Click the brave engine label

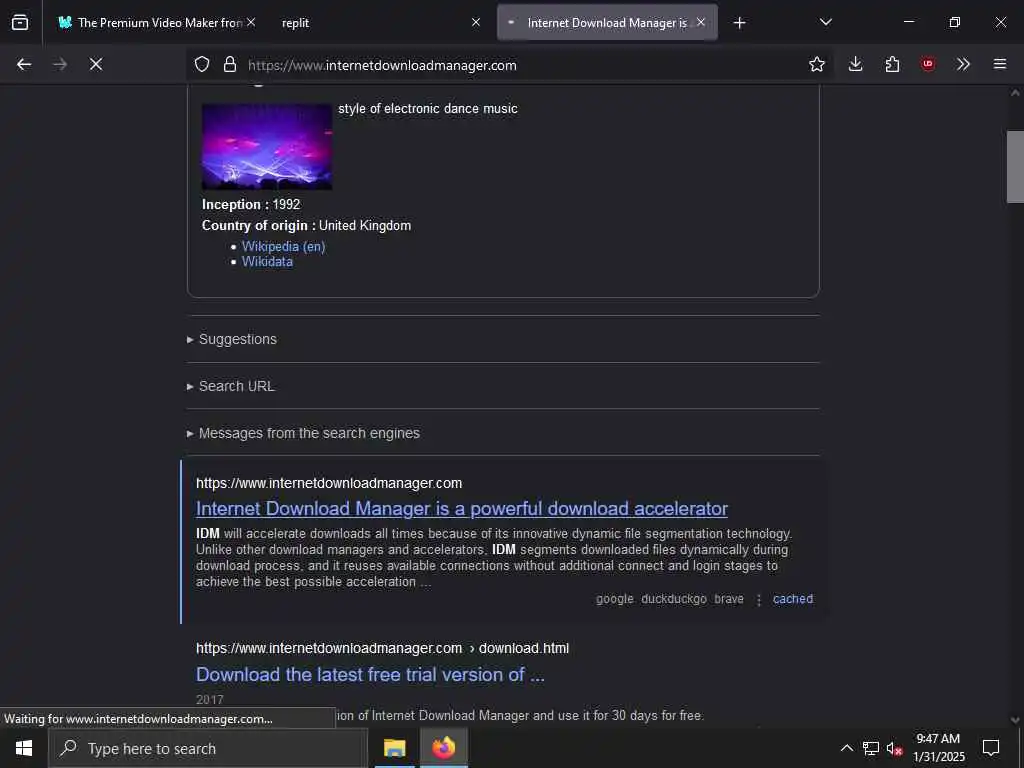tap(729, 599)
